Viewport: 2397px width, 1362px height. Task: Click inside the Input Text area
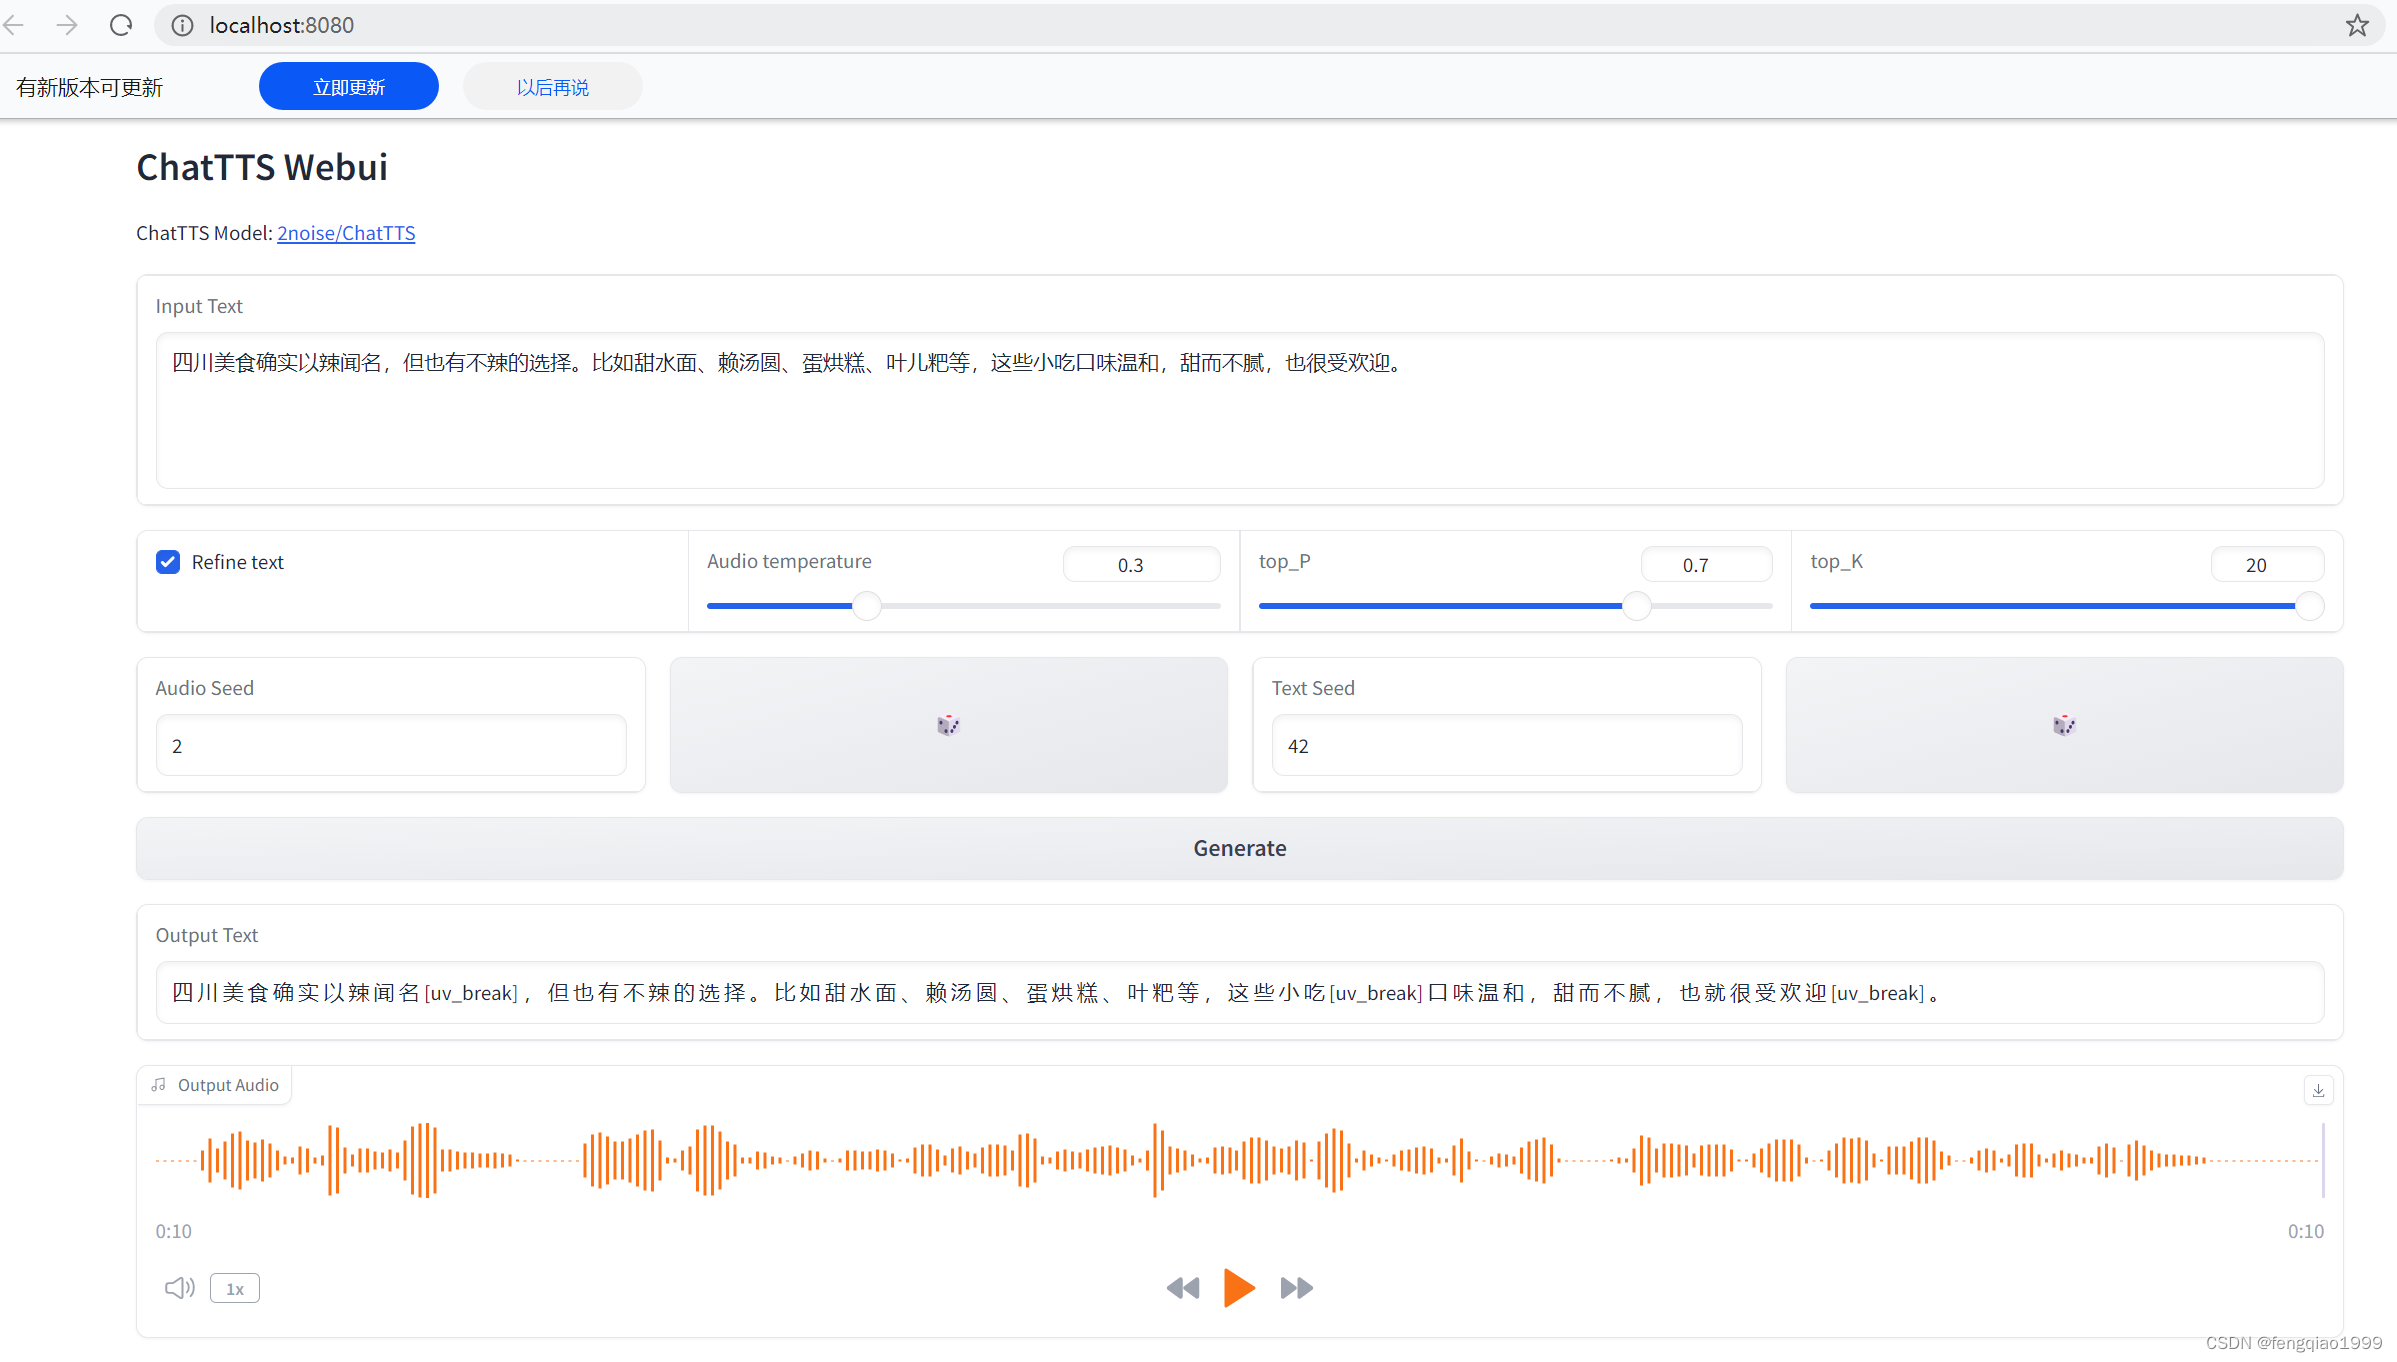coord(1240,411)
